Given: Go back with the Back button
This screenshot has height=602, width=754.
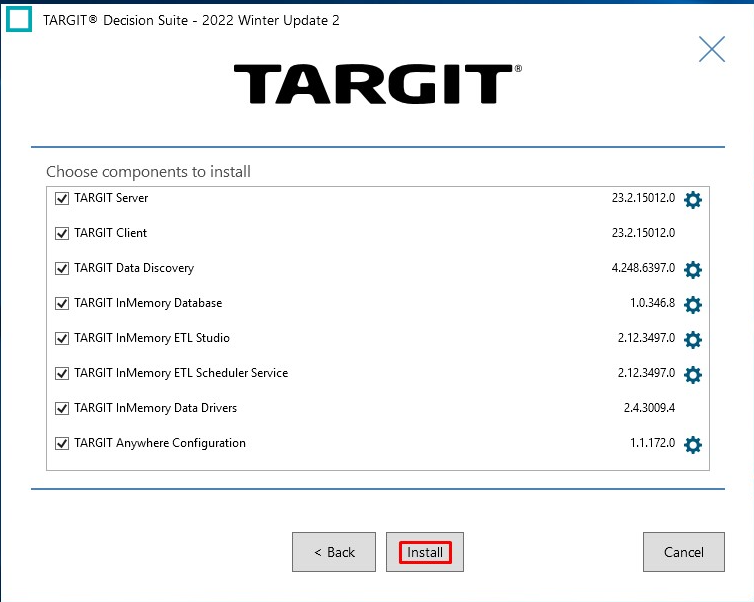Looking at the screenshot, I should pyautogui.click(x=334, y=552).
